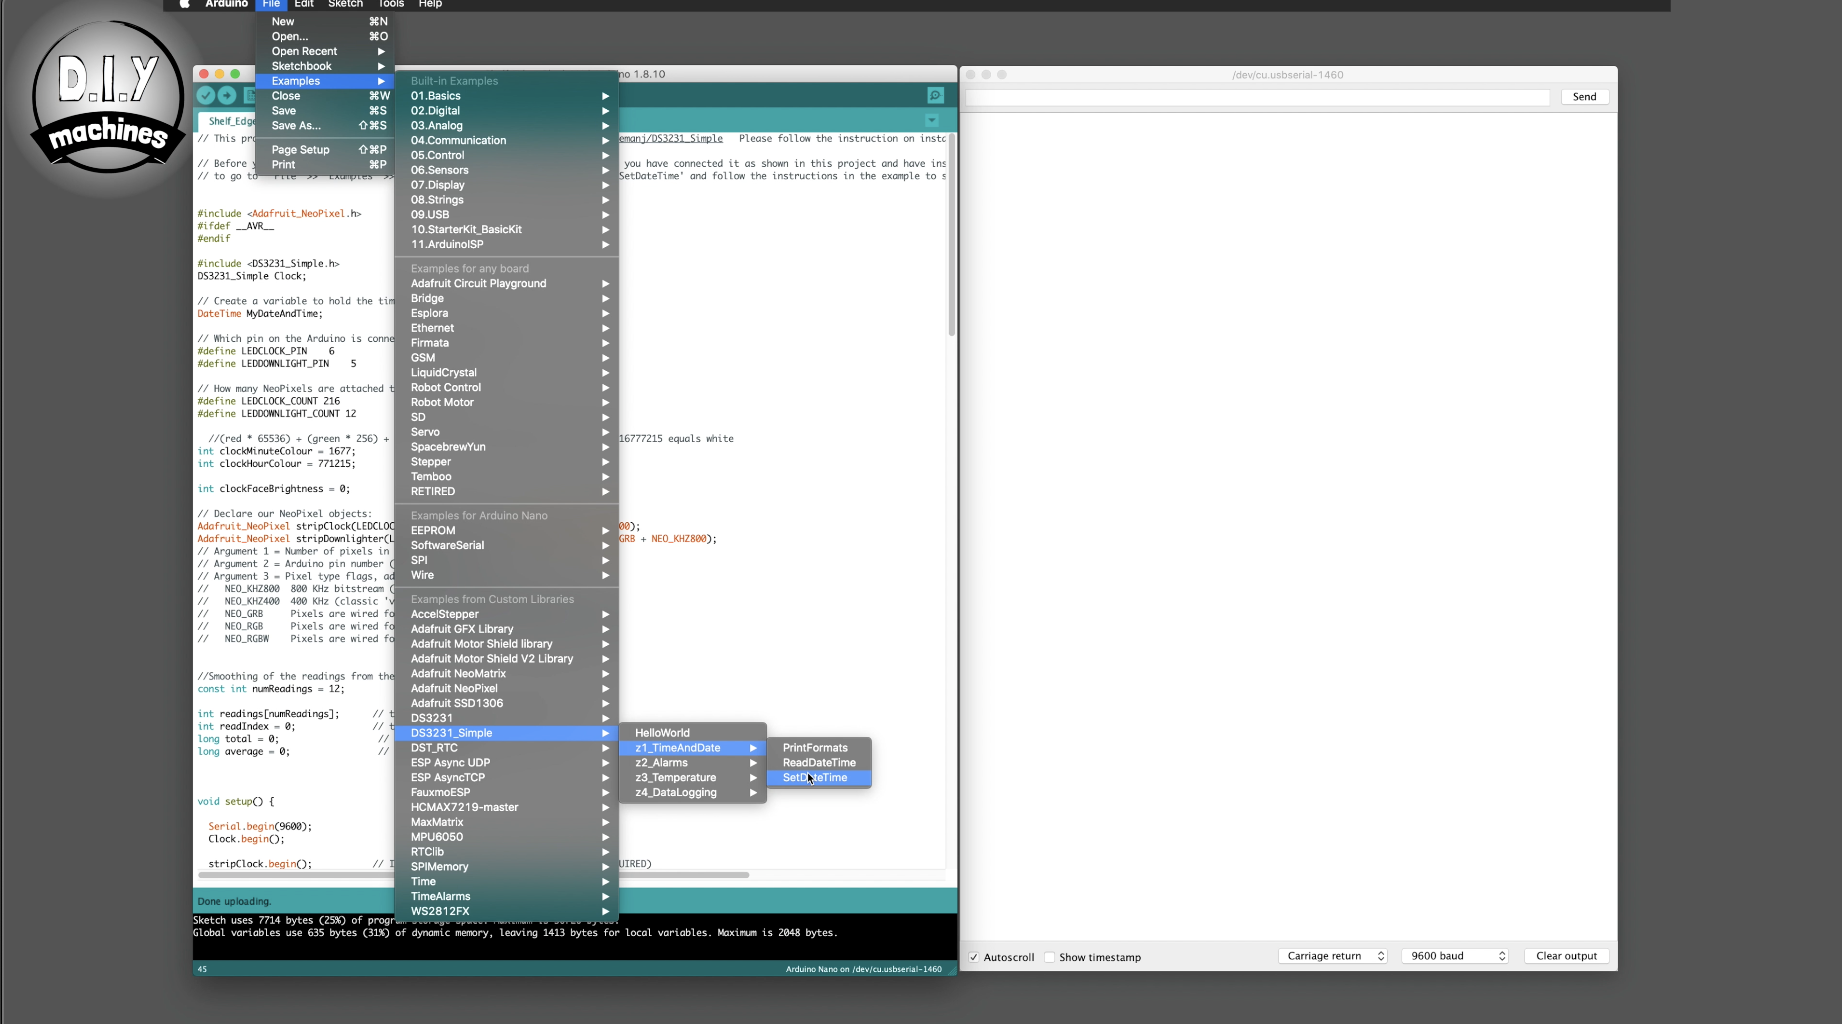Viewport: 1842px width, 1024px height.
Task: Enable the Show timestamp checkbox
Action: coord(1049,957)
